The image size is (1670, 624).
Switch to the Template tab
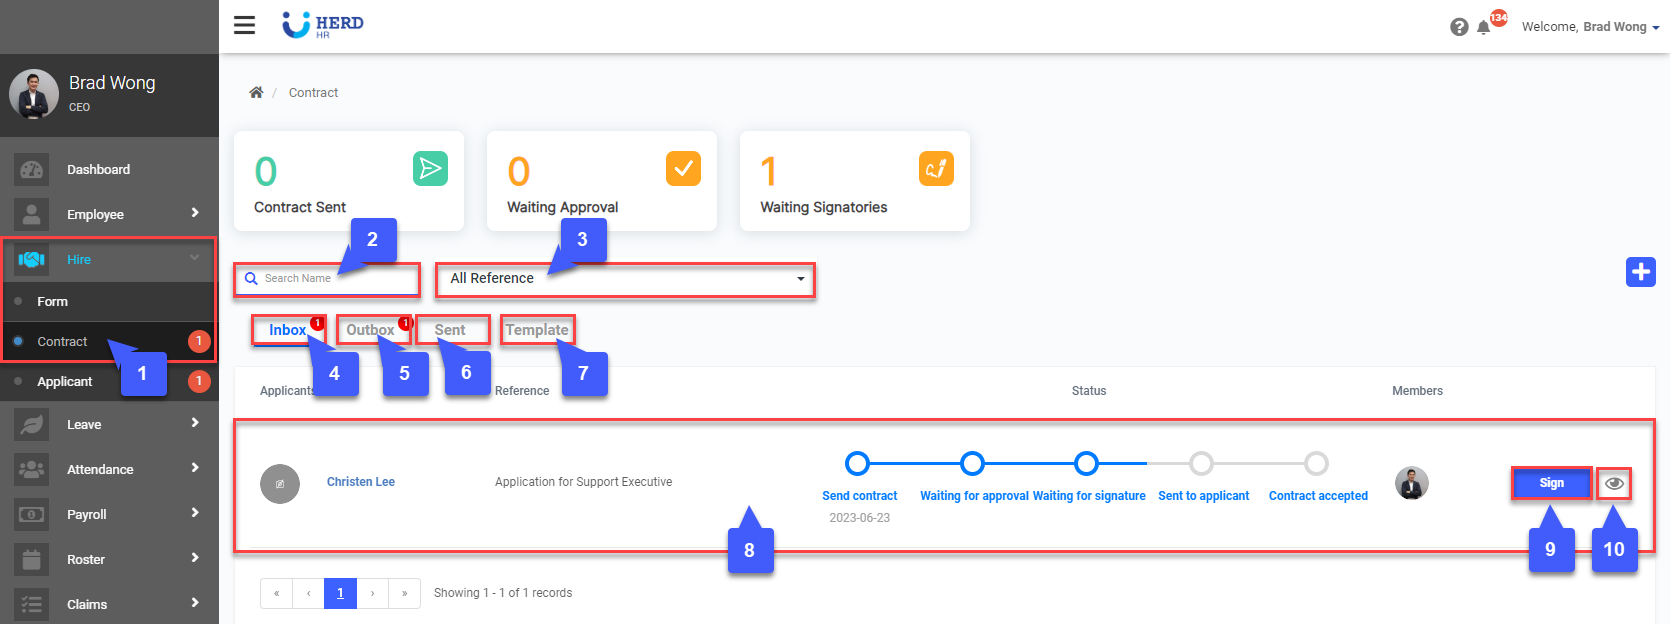click(x=537, y=330)
